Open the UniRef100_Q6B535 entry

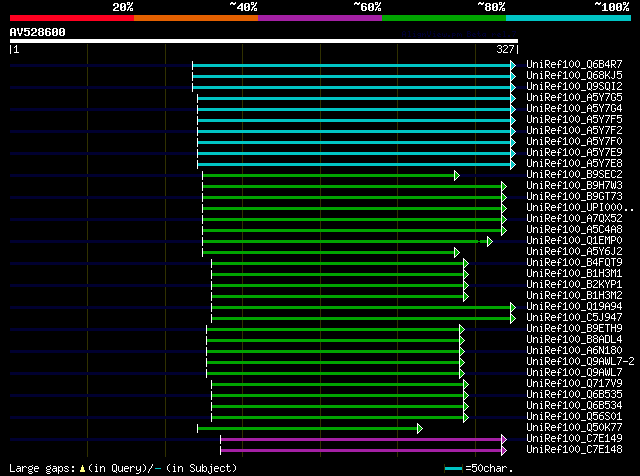tap(574, 395)
